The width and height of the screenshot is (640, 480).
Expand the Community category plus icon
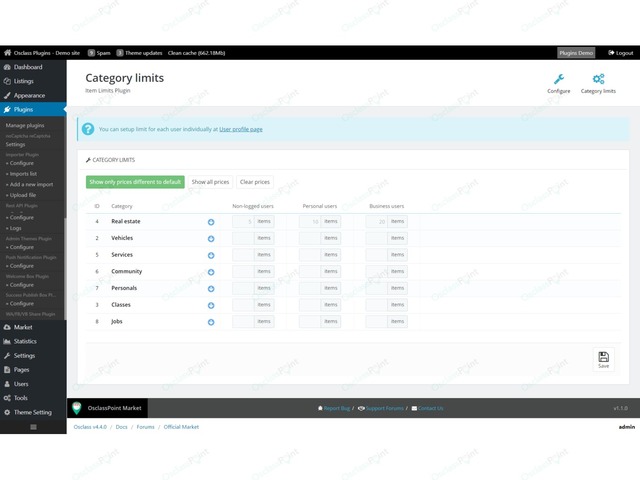(x=211, y=272)
